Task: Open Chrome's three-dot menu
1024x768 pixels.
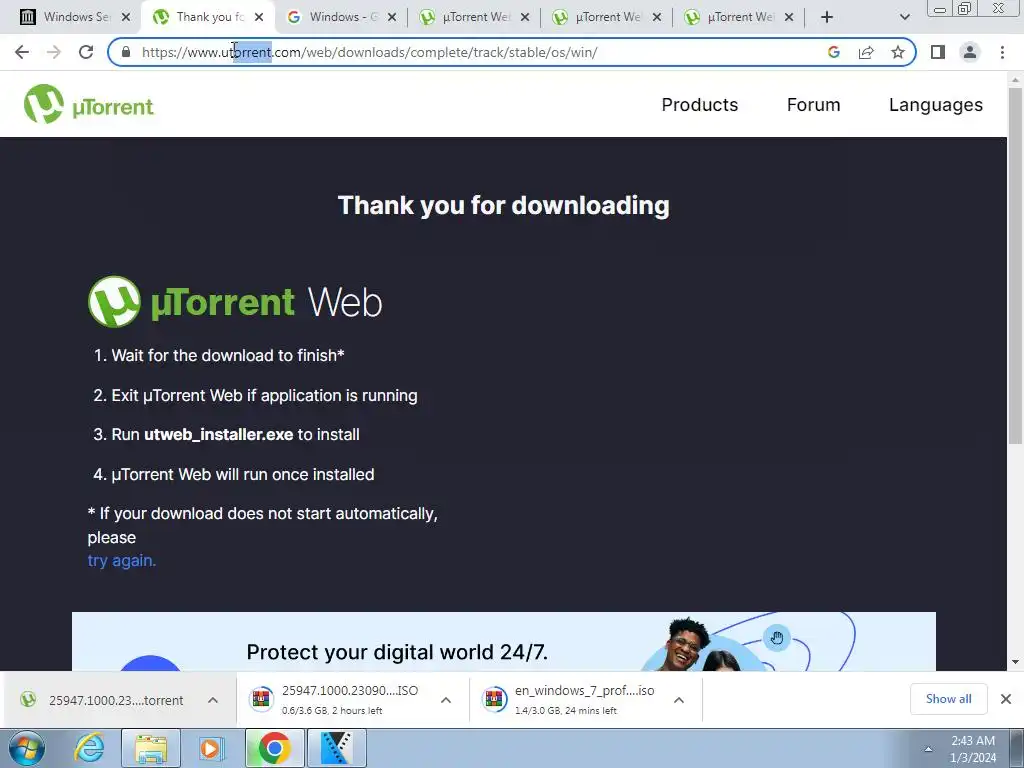Action: coord(1002,52)
